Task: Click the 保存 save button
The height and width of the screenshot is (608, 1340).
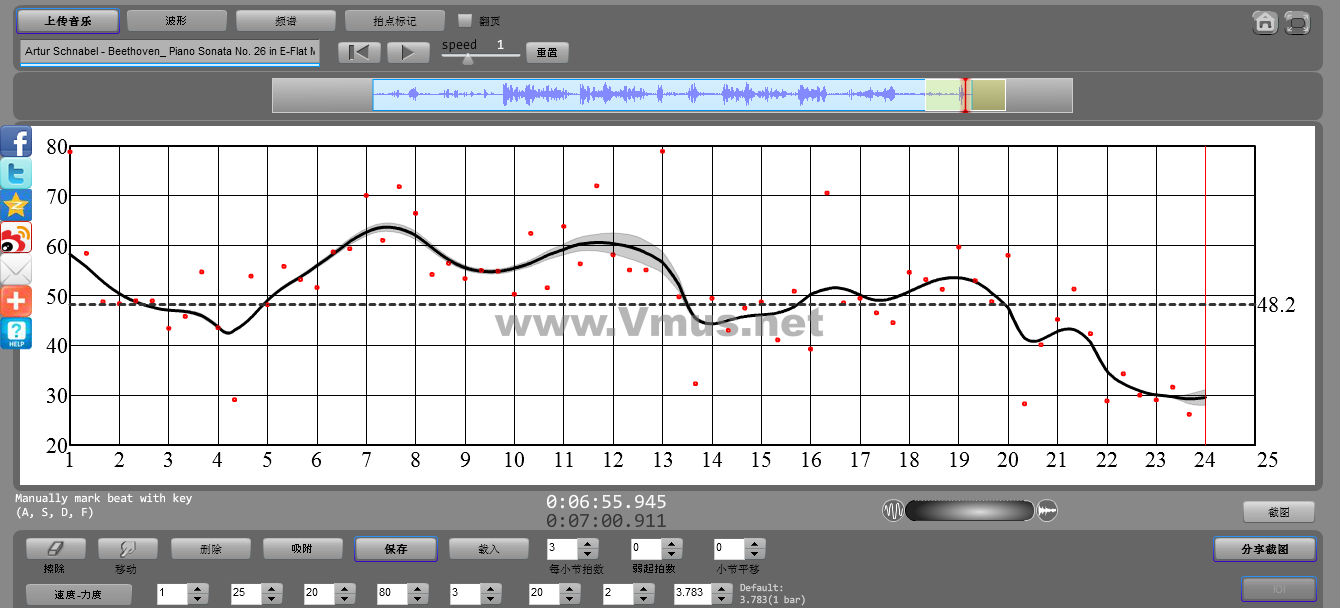Action: (395, 549)
